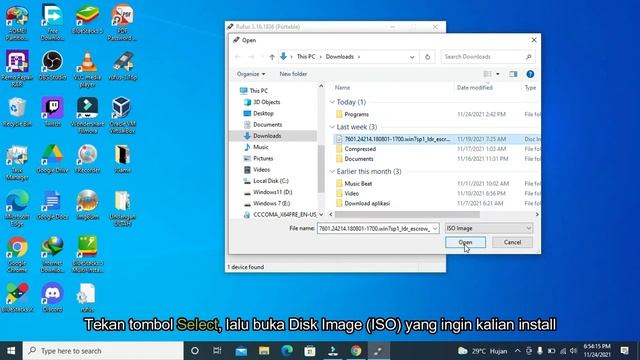Image resolution: width=640 pixels, height=360 pixels.
Task: Open the Organize dropdown menu
Action: [x=251, y=74]
